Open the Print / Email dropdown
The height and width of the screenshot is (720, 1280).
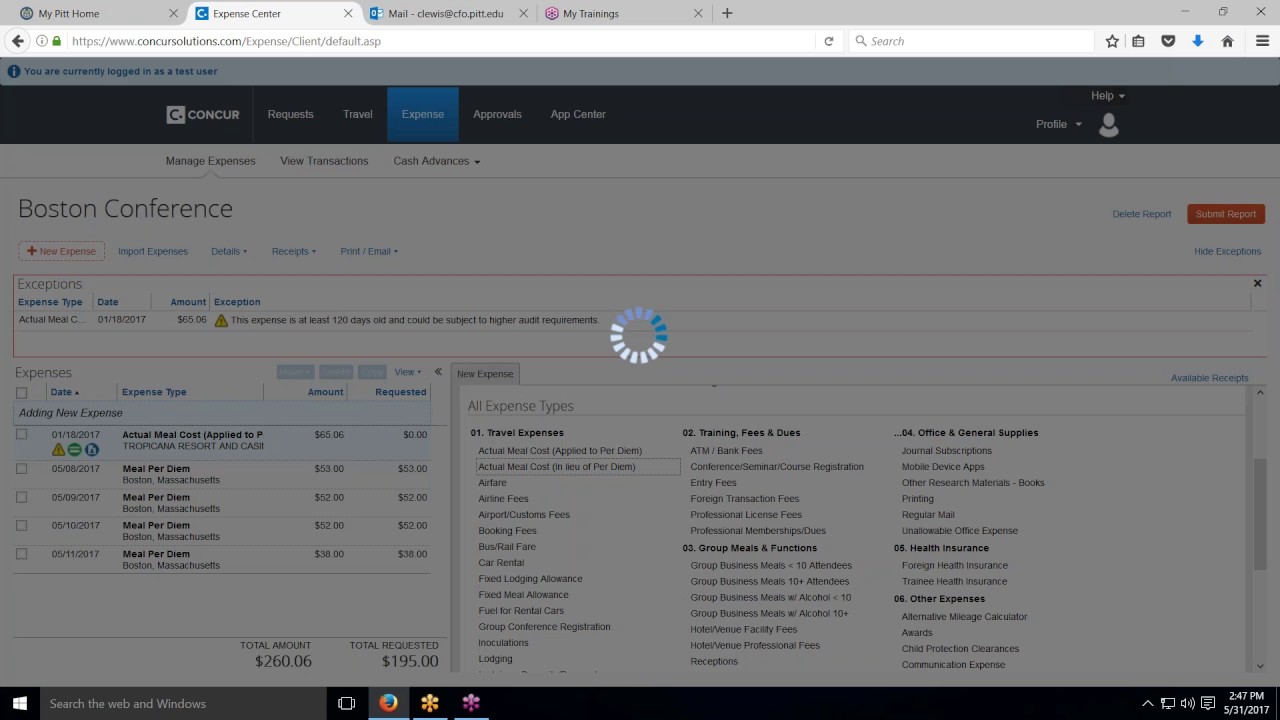369,251
